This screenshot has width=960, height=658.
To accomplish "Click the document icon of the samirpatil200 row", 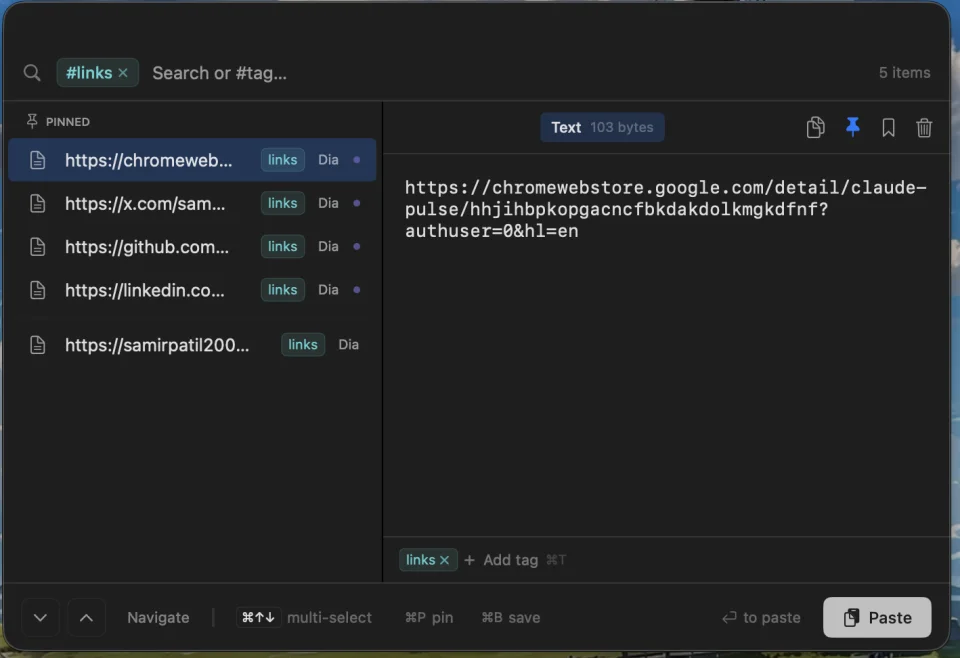I will click(x=38, y=345).
